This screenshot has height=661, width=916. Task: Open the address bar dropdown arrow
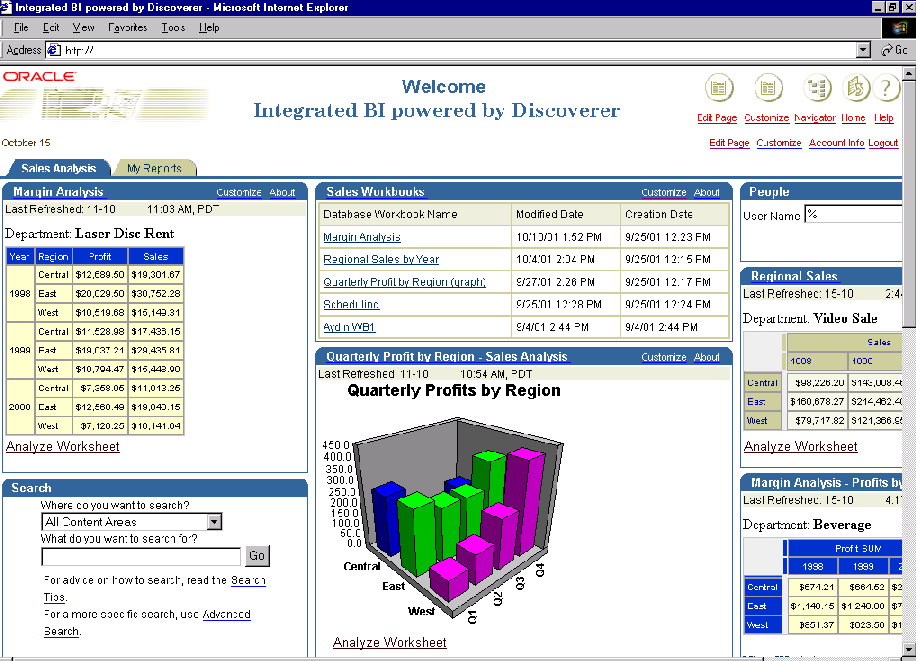(863, 50)
